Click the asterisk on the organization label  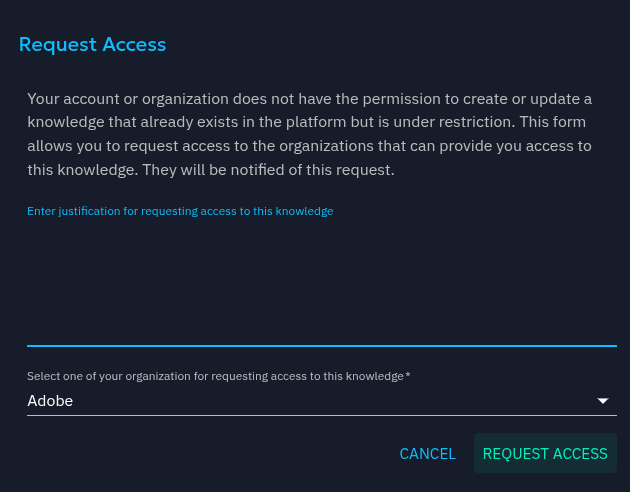[408, 375]
